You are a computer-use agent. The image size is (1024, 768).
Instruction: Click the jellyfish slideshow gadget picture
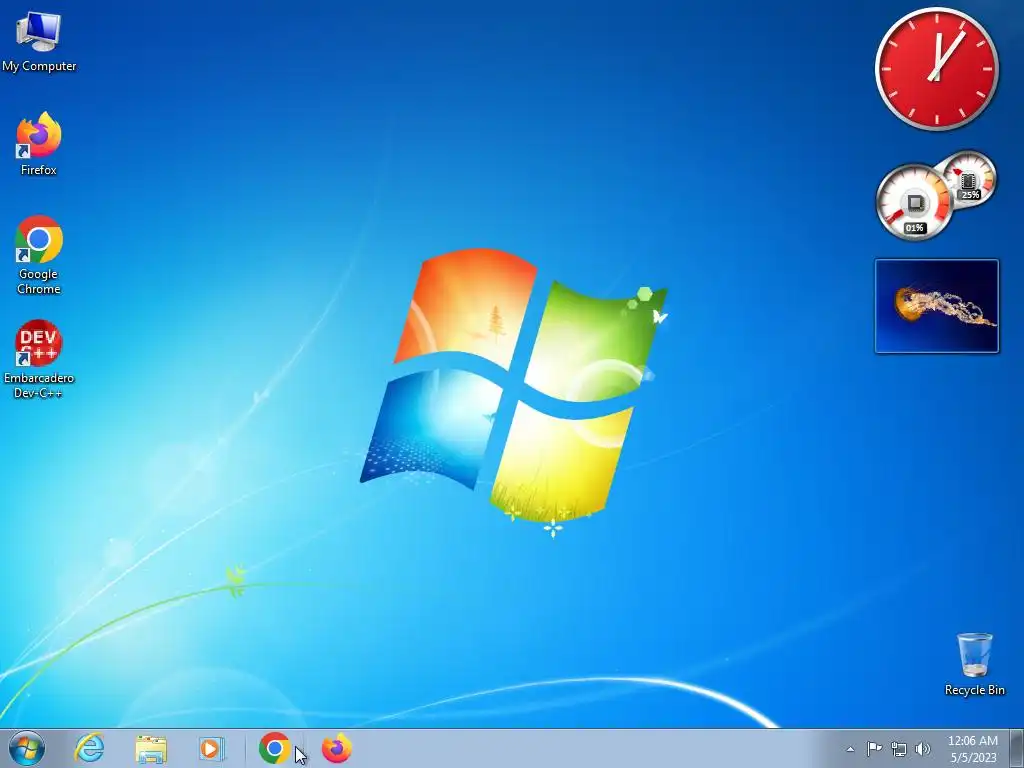point(936,306)
